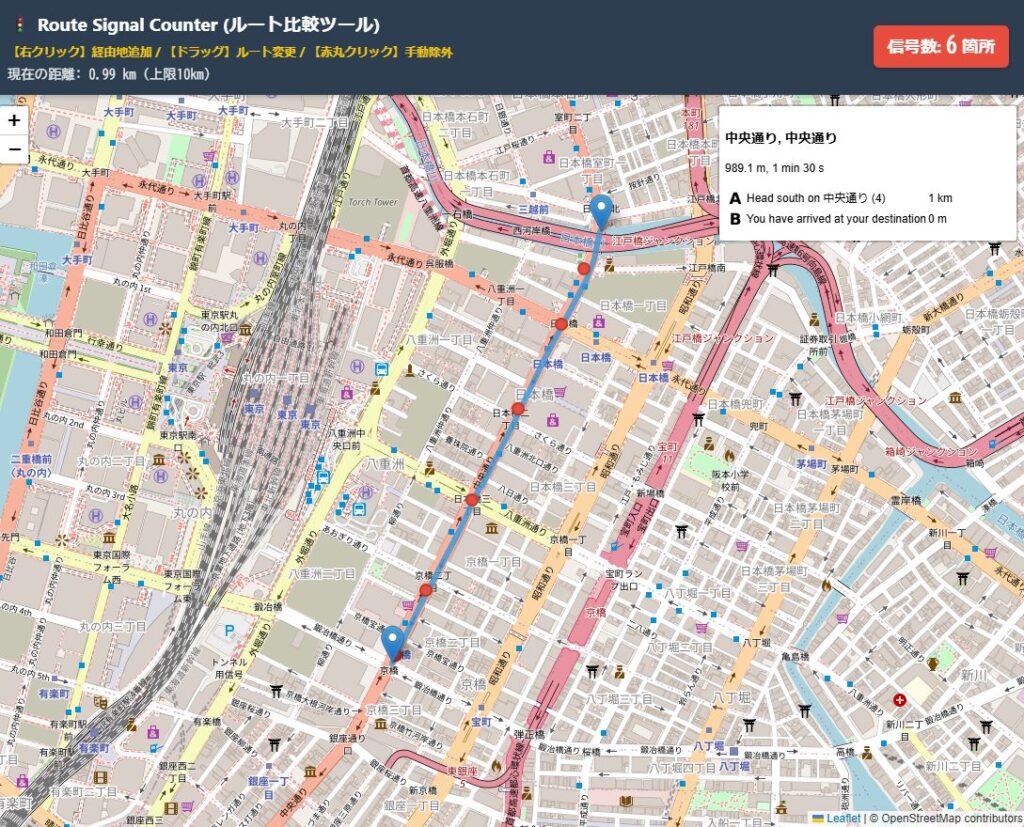Click the middle red signal marker near さくら通り
The height and width of the screenshot is (827, 1024).
[x=518, y=408]
